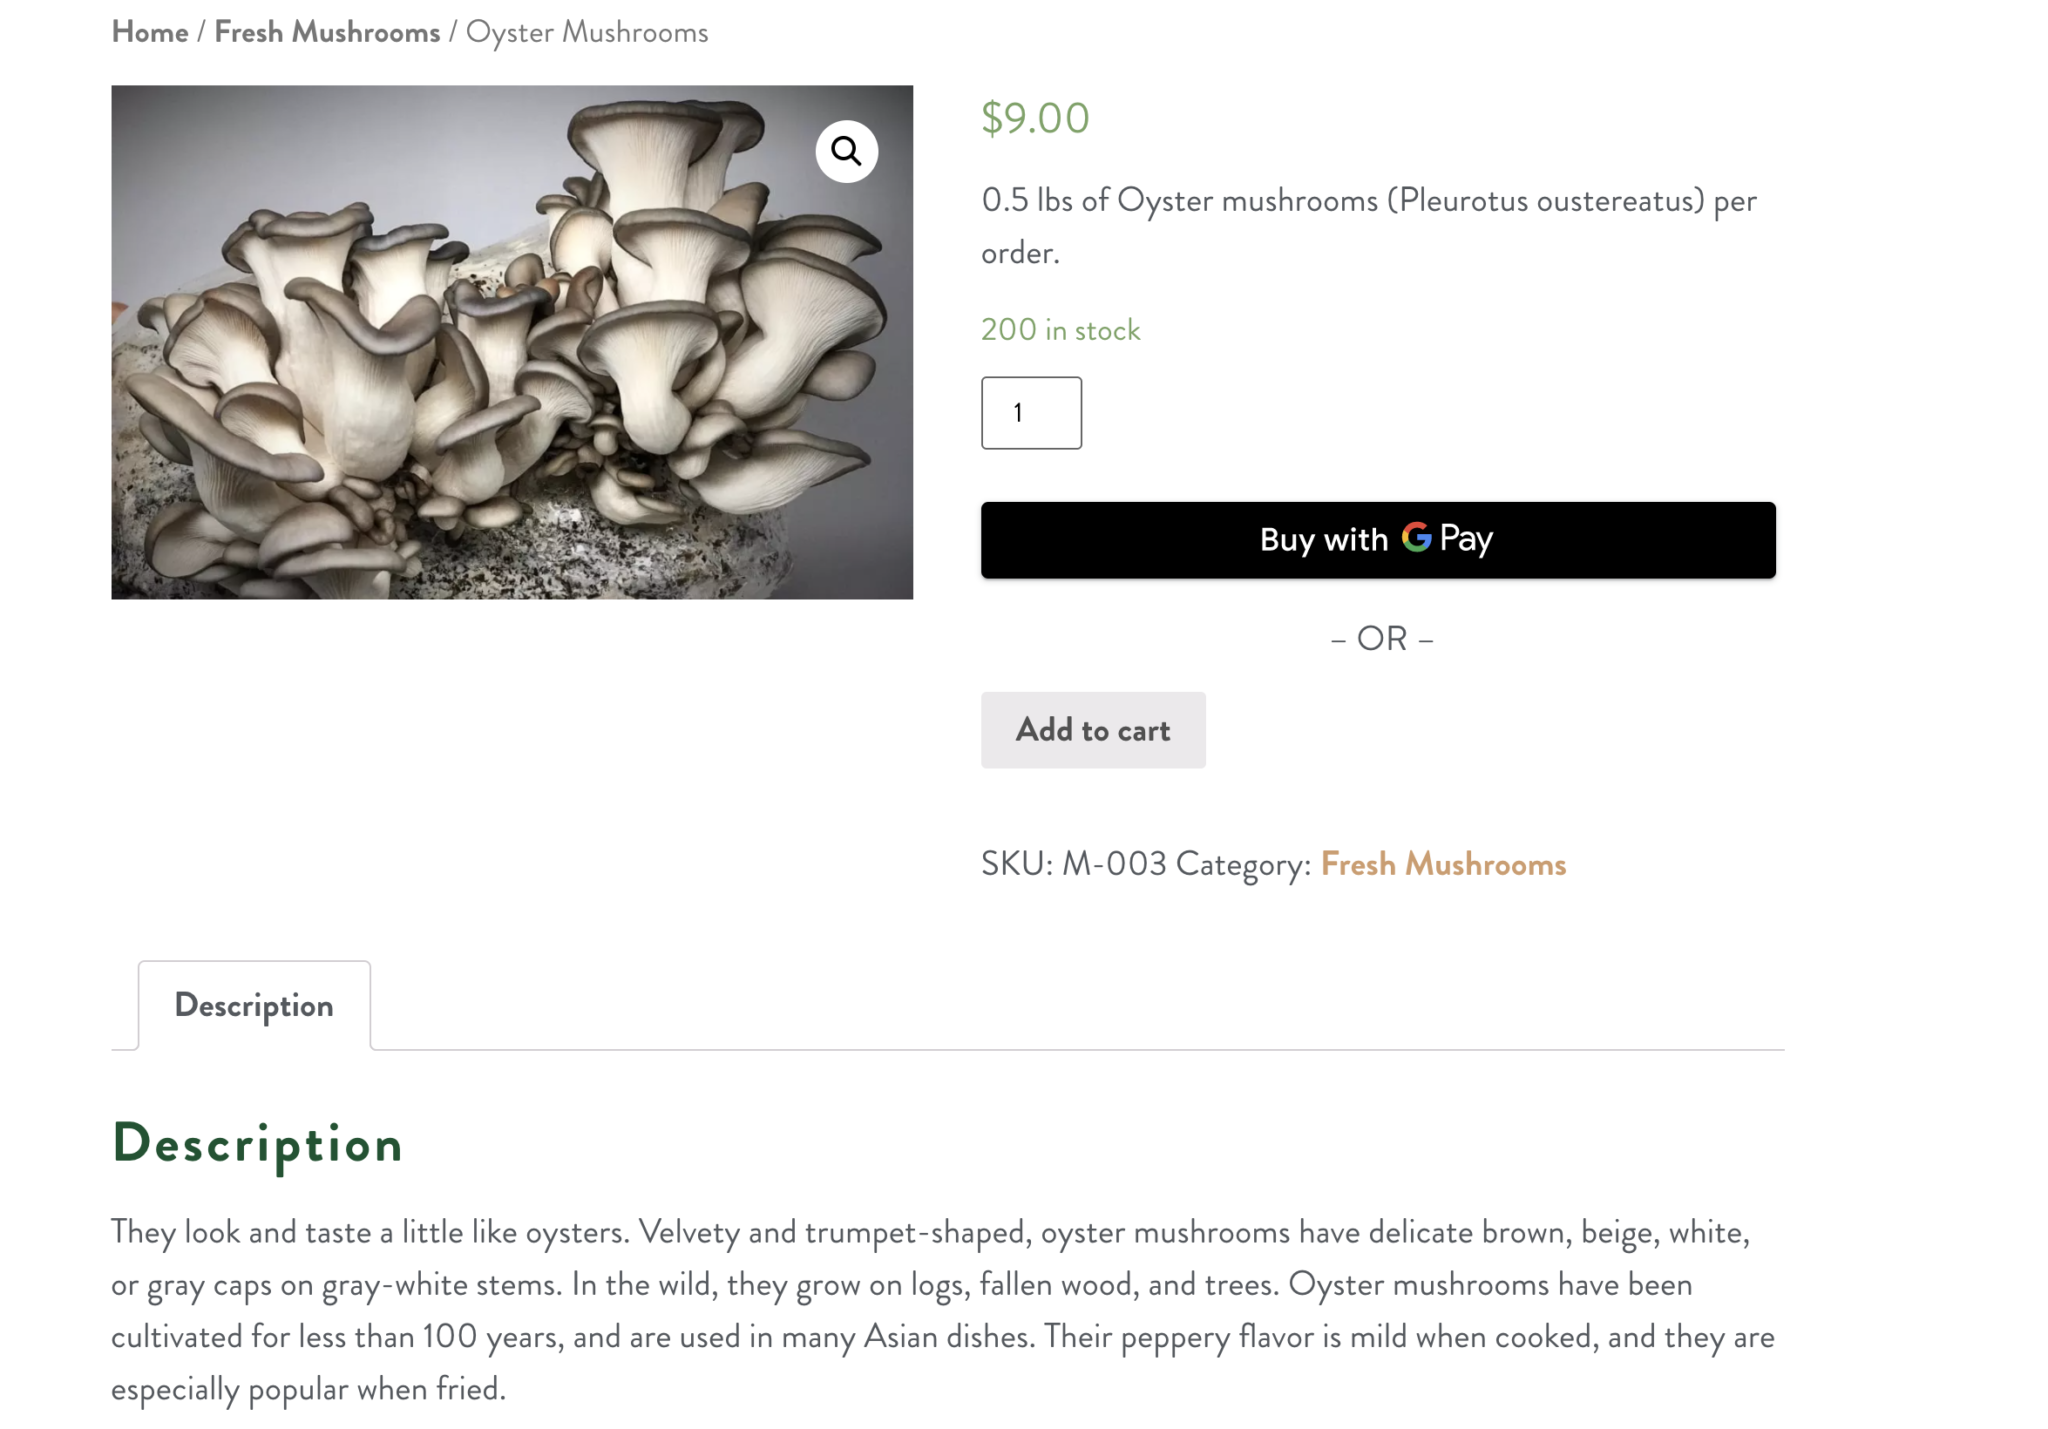Viewport: 2048px width, 1429px height.
Task: Open Fresh Mushrooms category link near SKU
Action: pos(1443,864)
